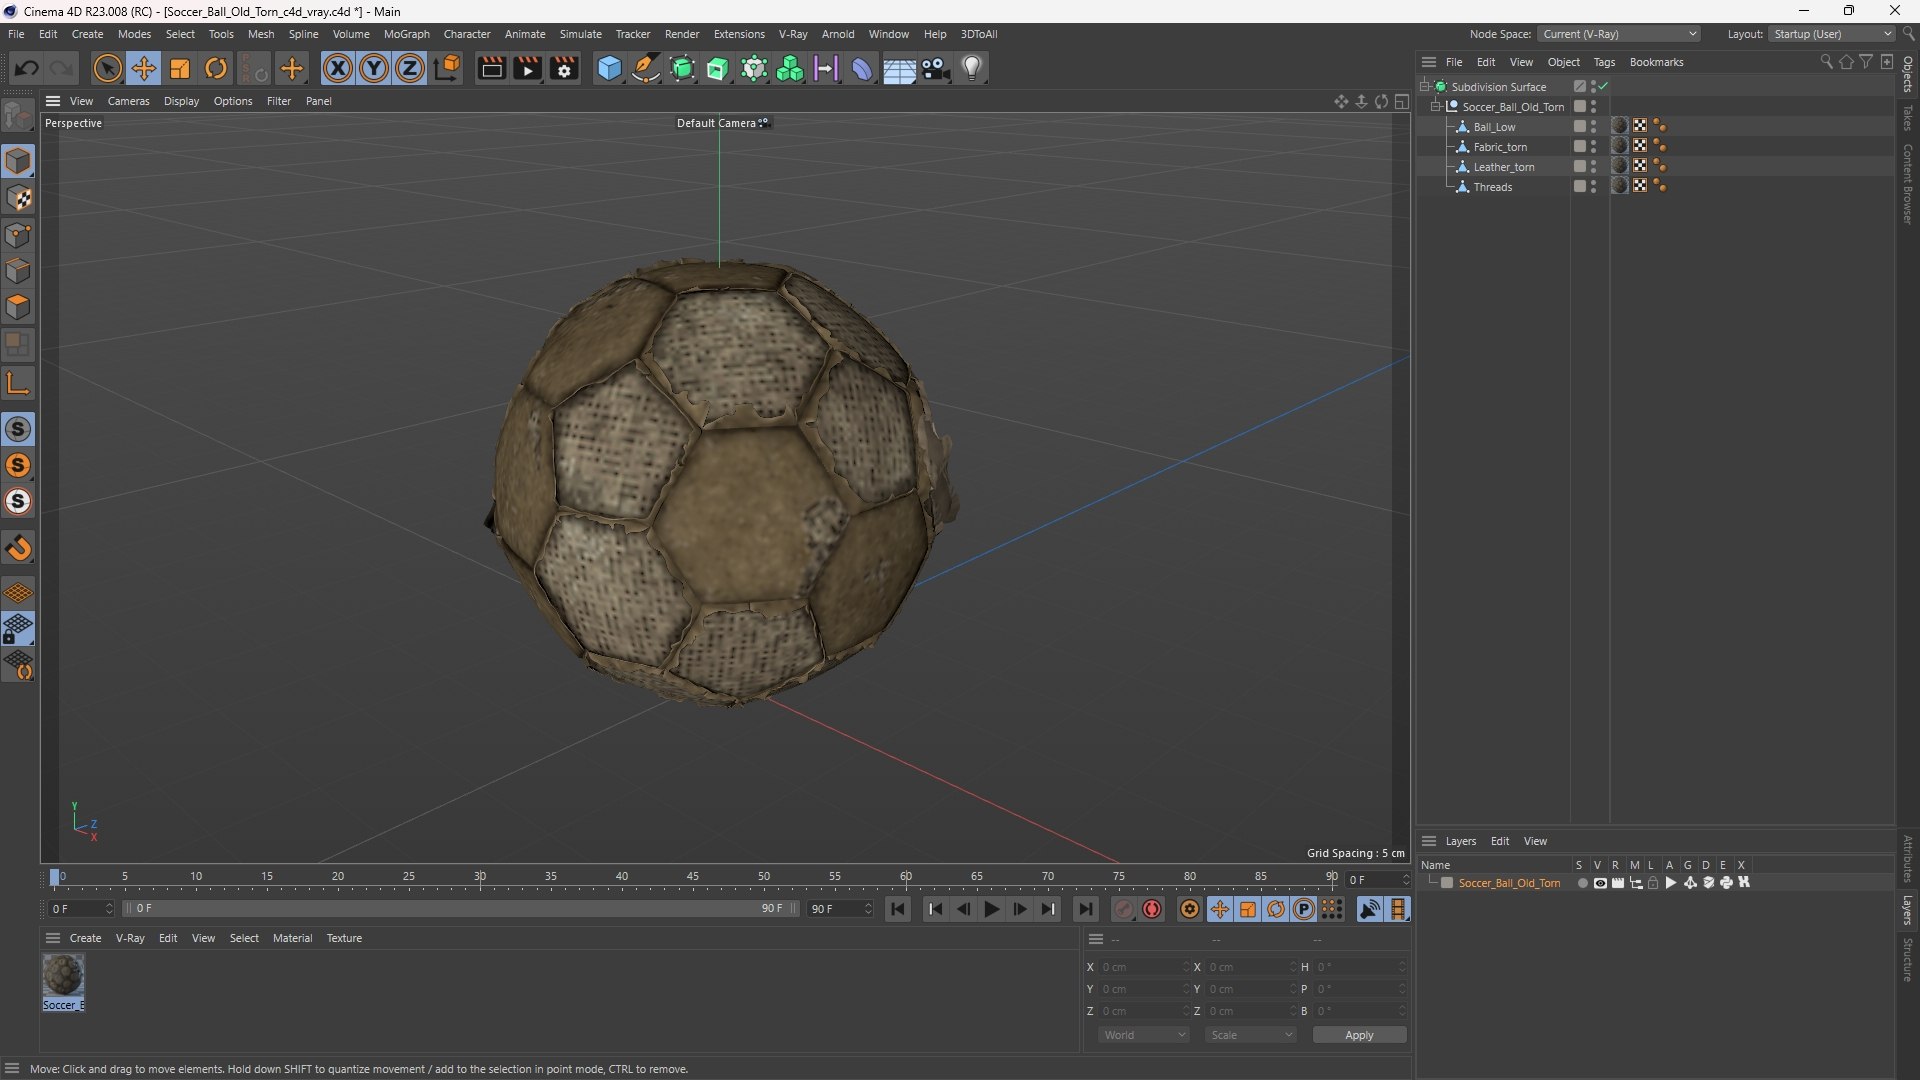Go to end of animation
Image resolution: width=1920 pixels, height=1080 pixels.
1085,909
